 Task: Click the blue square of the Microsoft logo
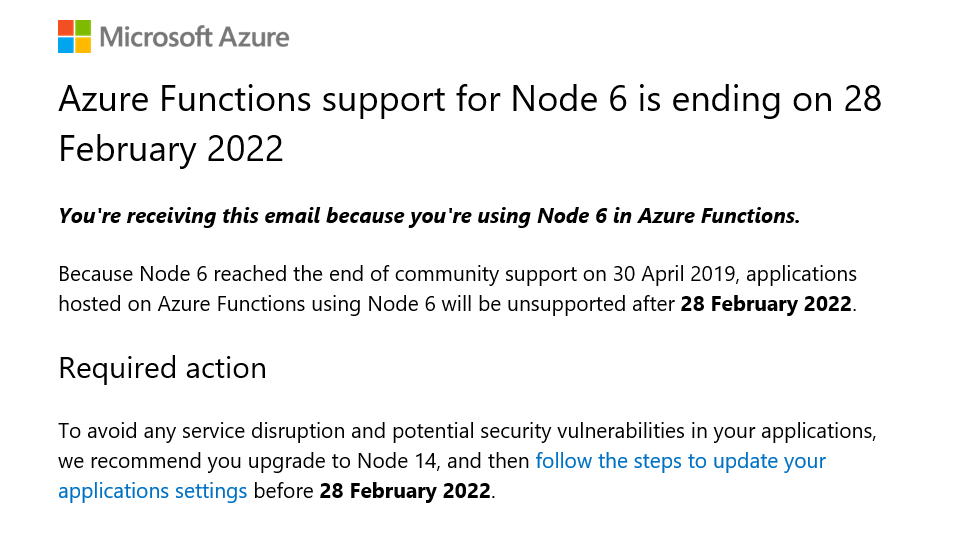[x=66, y=45]
